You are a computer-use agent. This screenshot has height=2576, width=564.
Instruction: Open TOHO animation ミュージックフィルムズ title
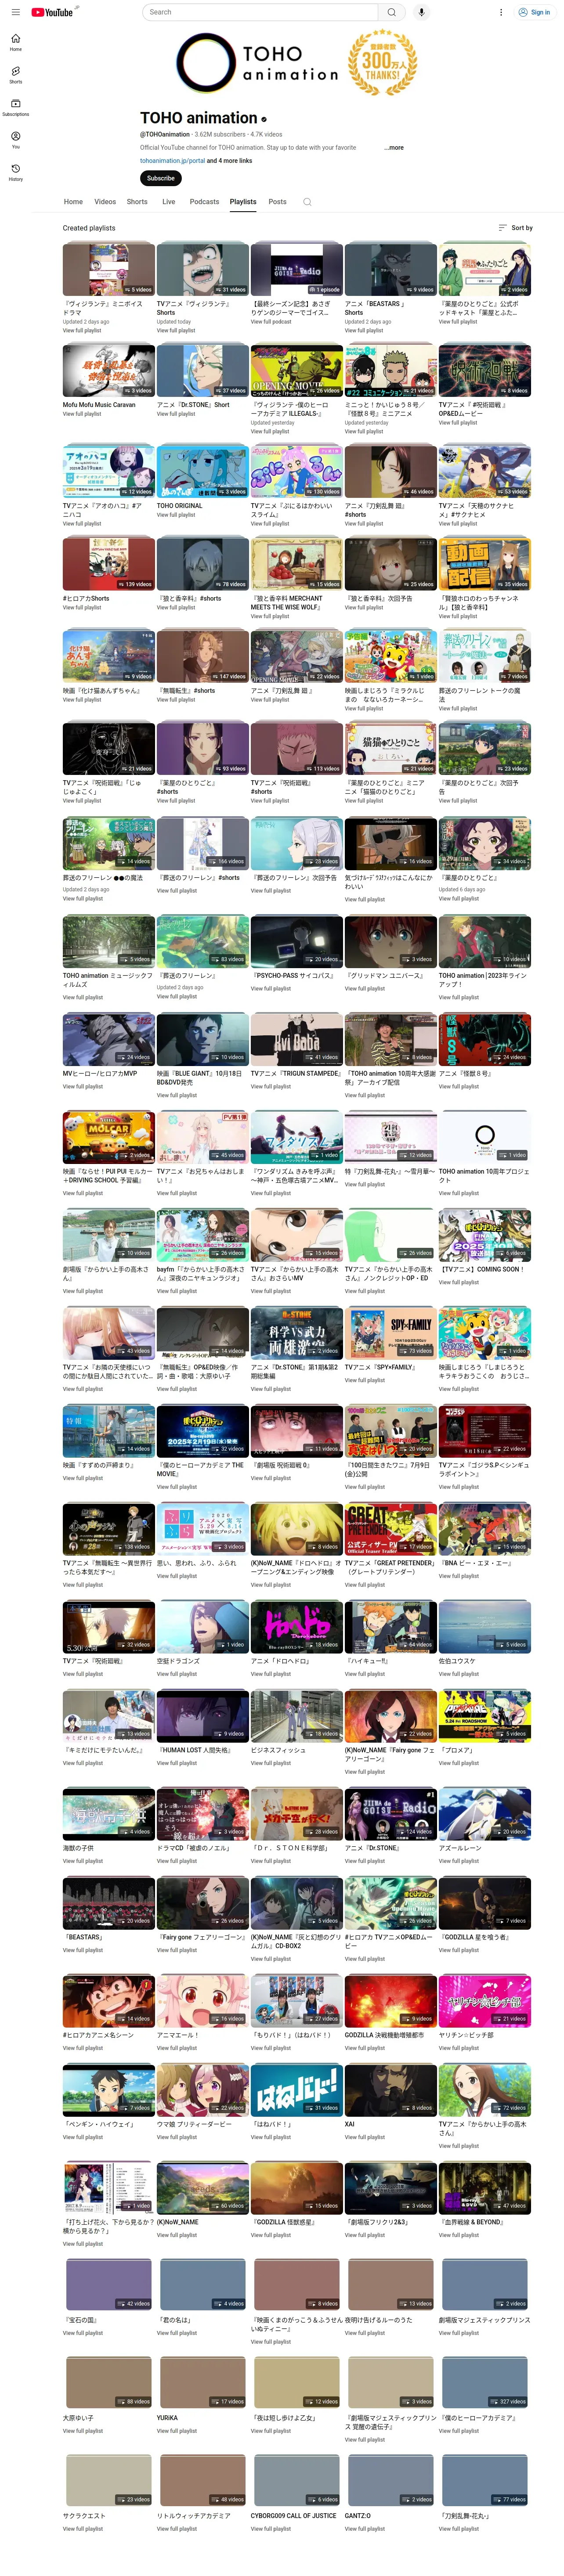coord(108,980)
